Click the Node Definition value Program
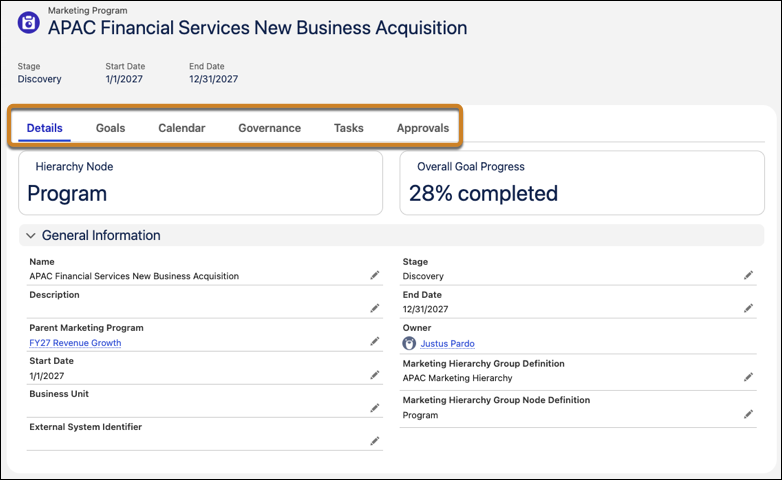The height and width of the screenshot is (480, 782). coord(420,415)
